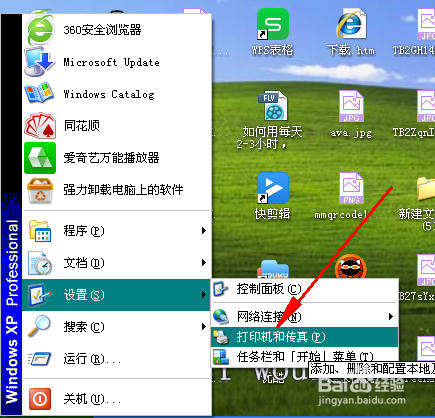The width and height of the screenshot is (435, 418).
Task: Select the 快剪辑 desktop shortcut icon
Action: coord(273,188)
